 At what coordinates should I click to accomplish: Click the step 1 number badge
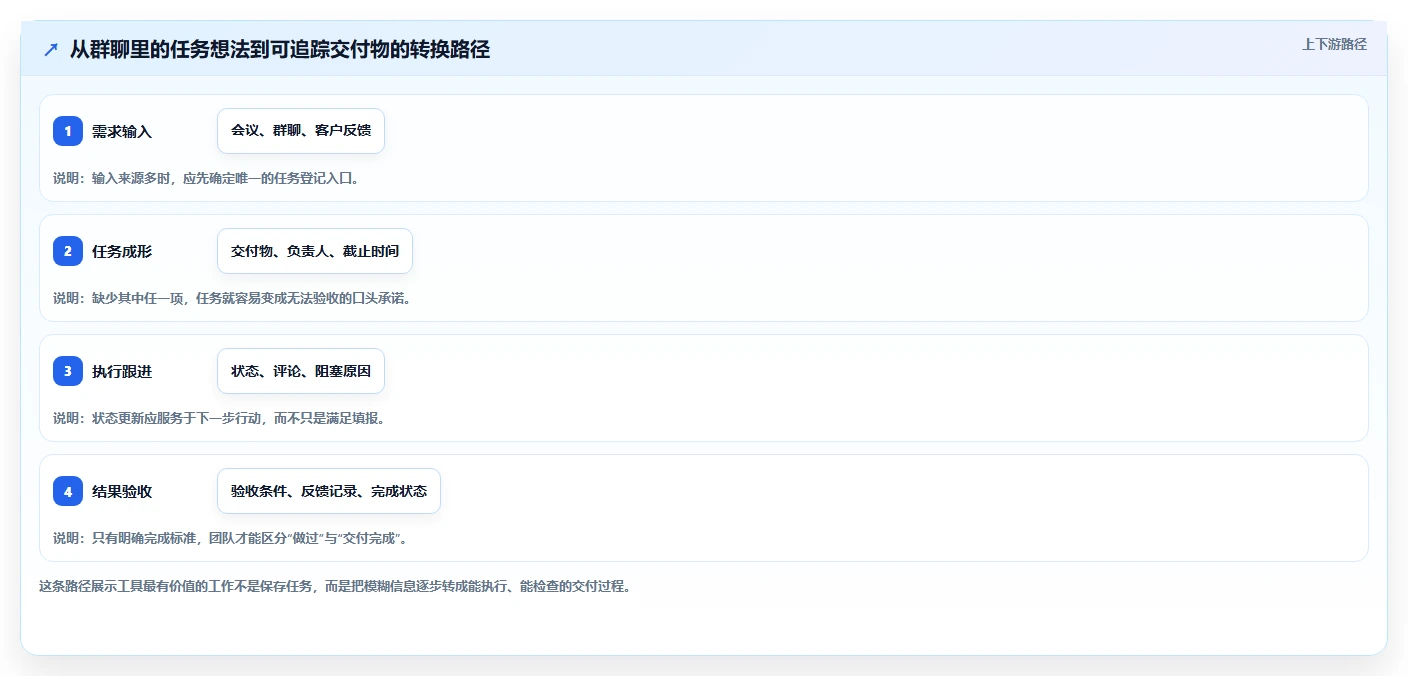(x=68, y=131)
